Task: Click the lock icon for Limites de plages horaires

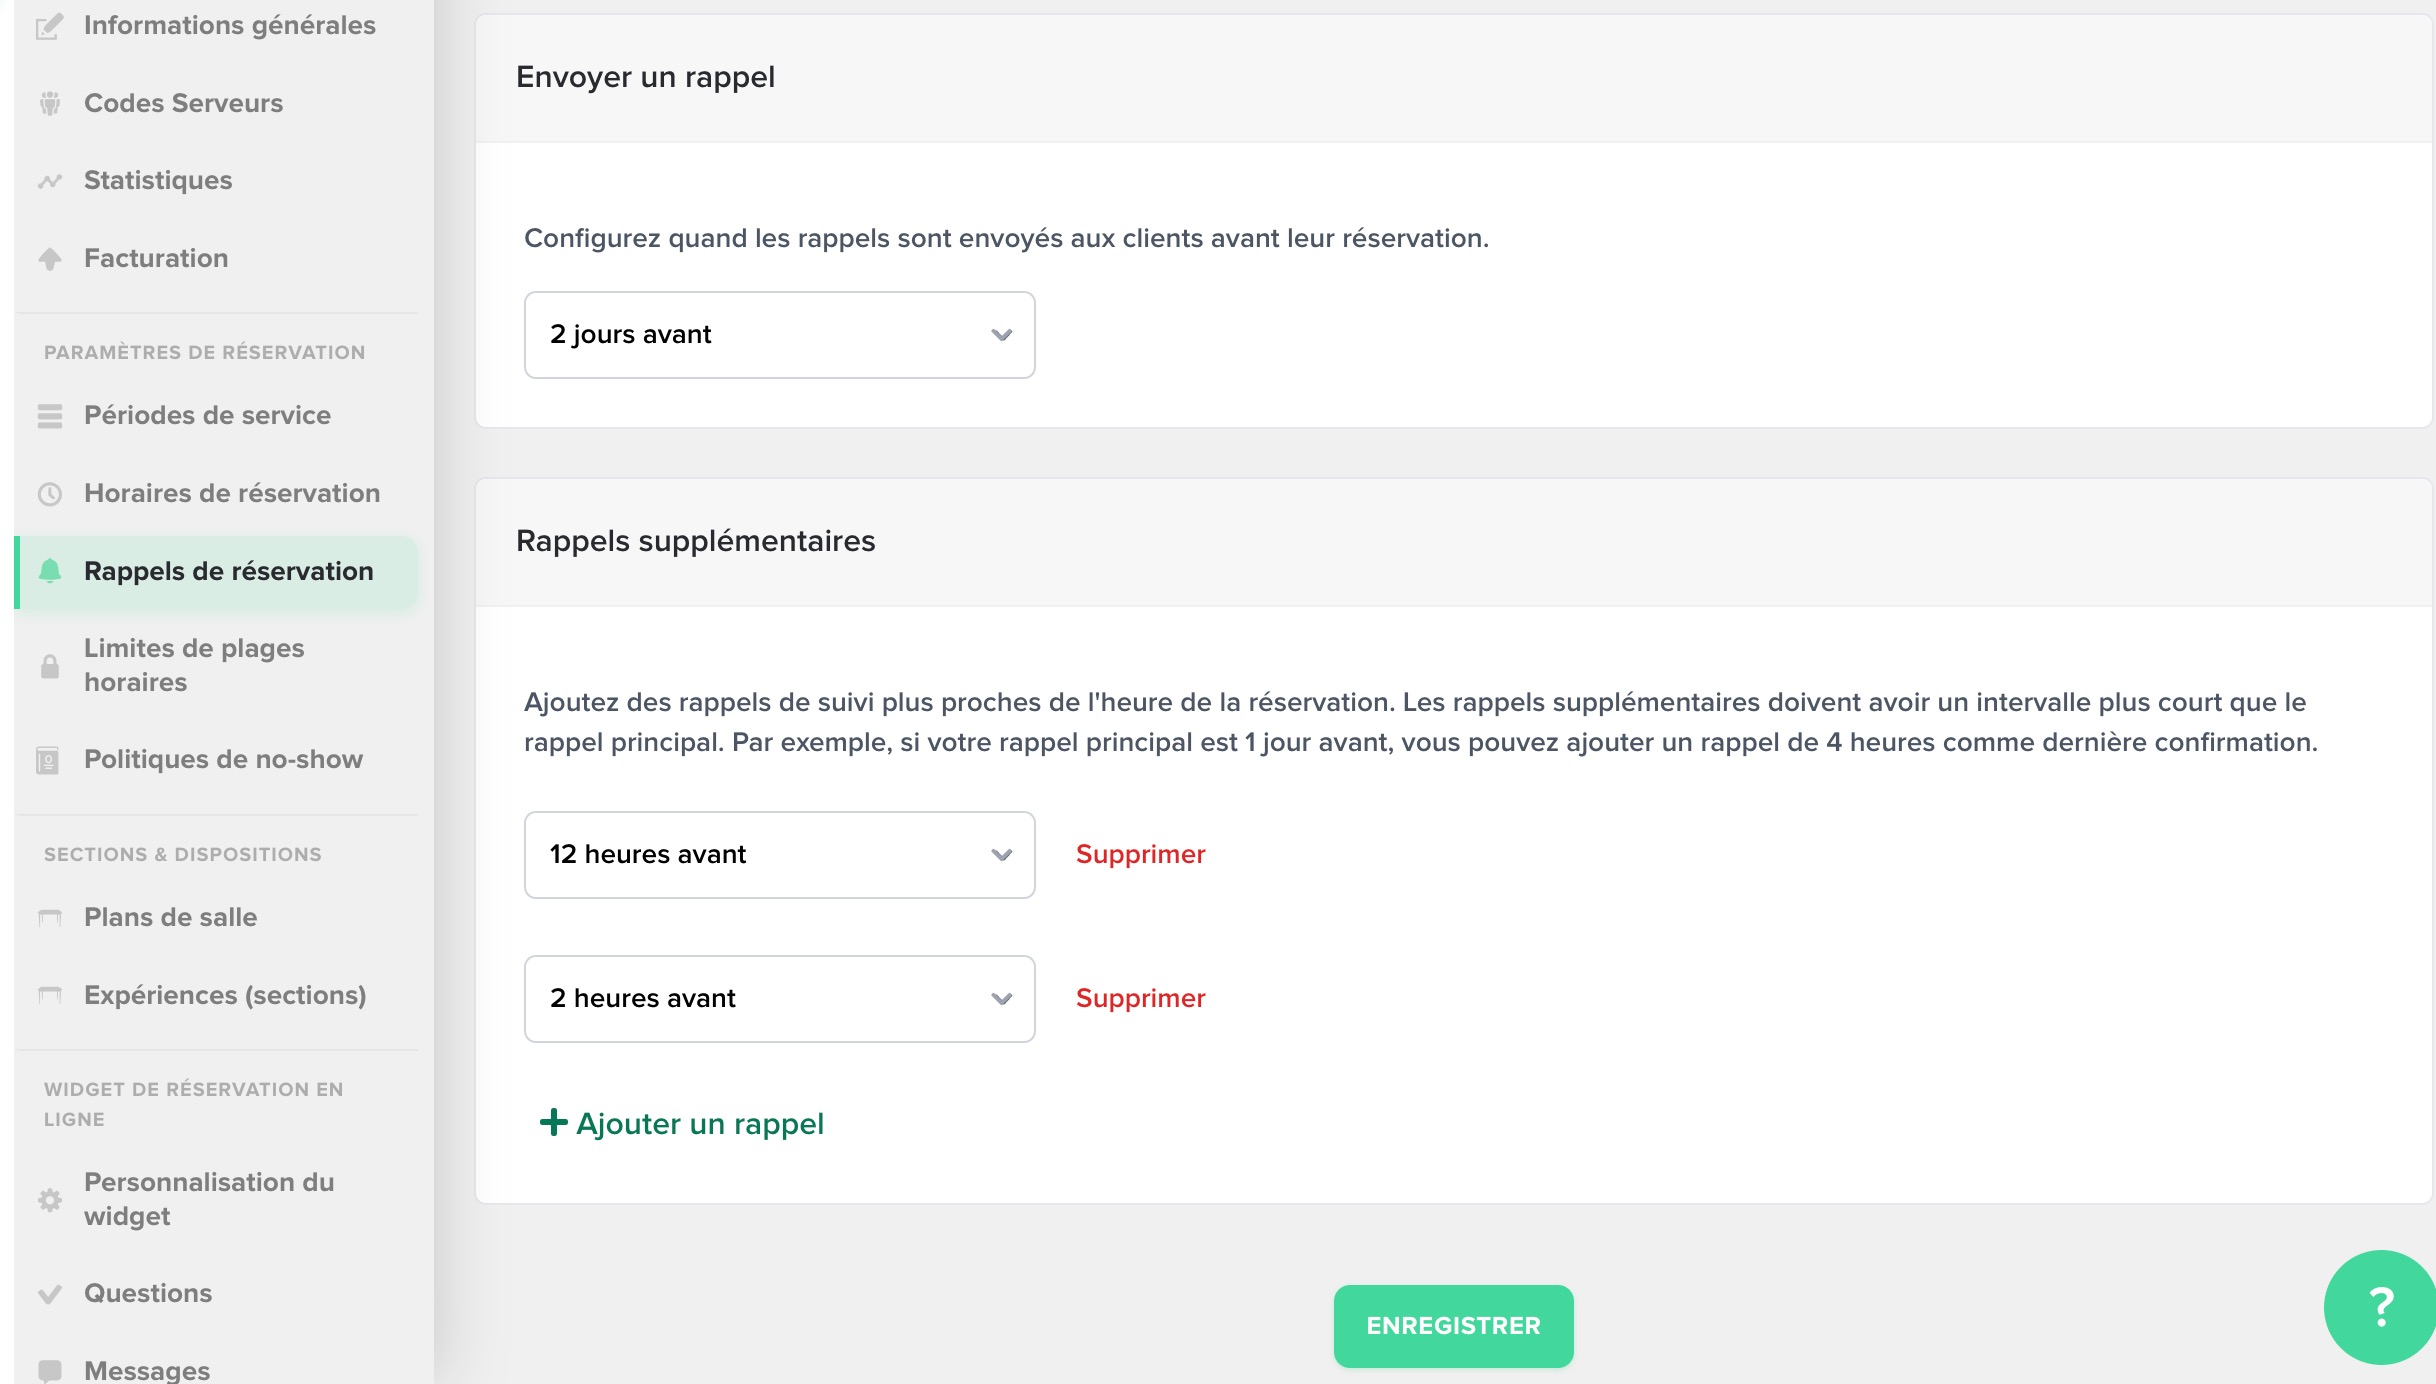Action: point(50,666)
